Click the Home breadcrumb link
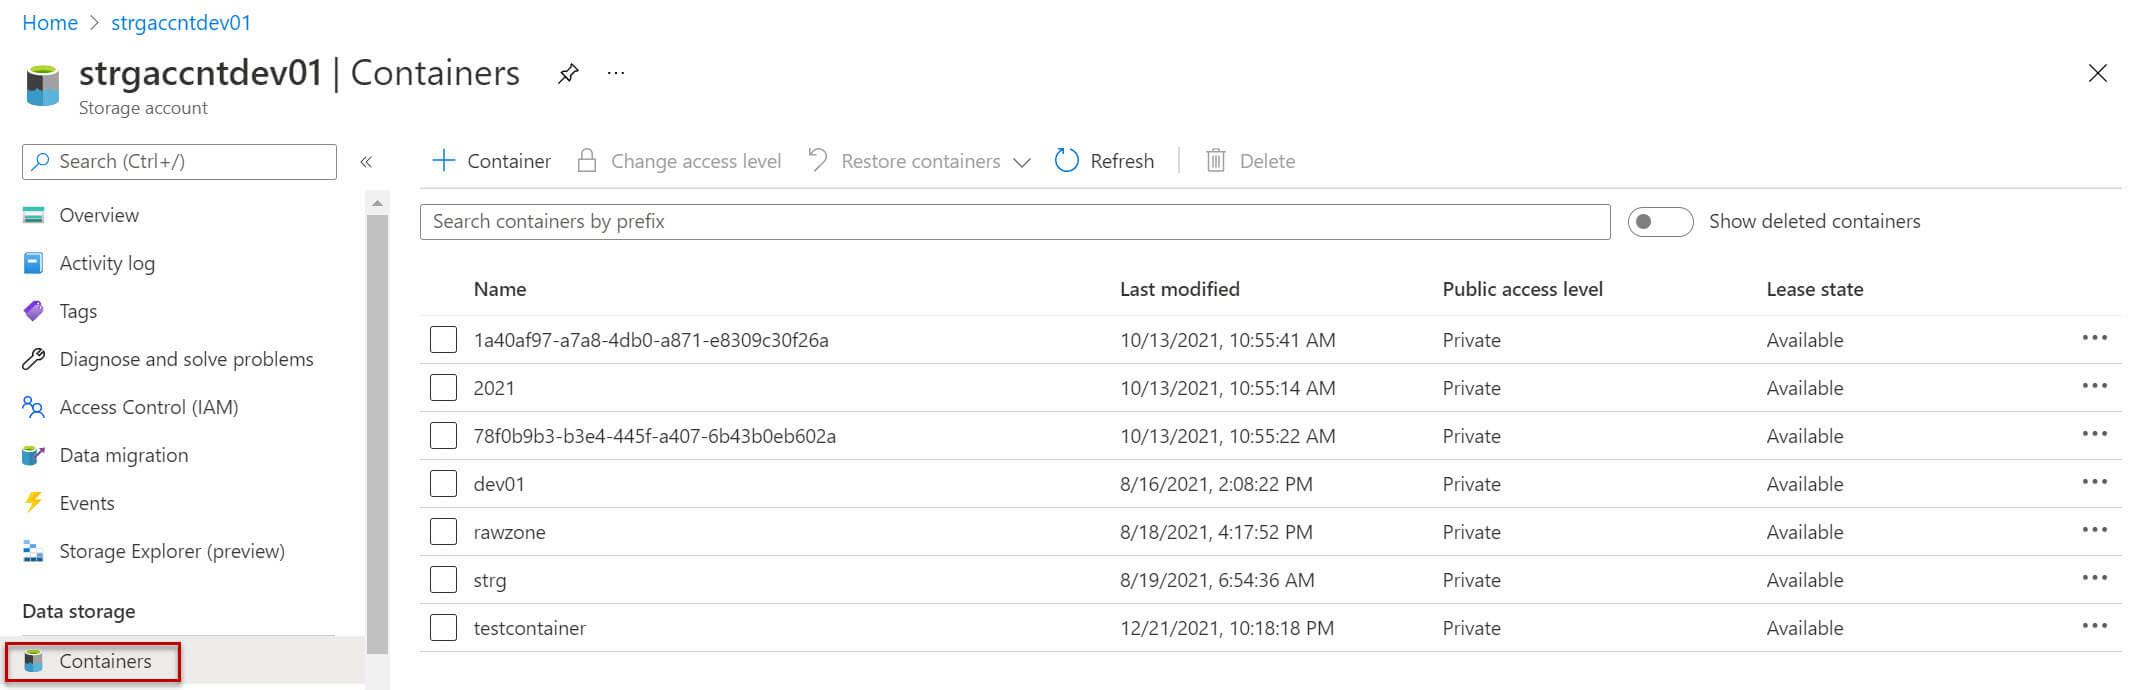The width and height of the screenshot is (2140, 690). coord(50,23)
